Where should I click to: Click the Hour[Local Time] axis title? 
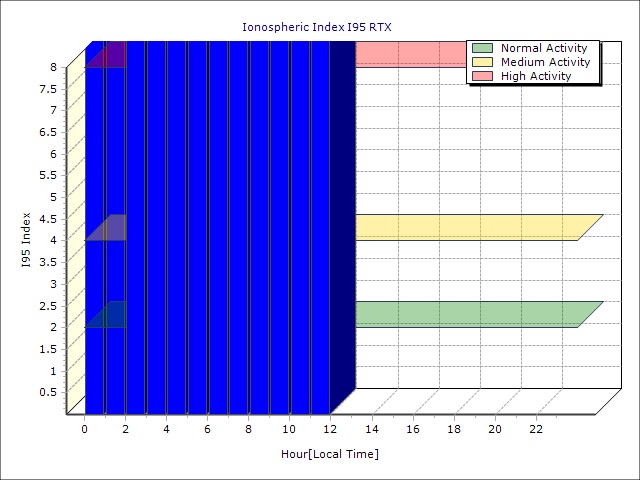(x=330, y=454)
